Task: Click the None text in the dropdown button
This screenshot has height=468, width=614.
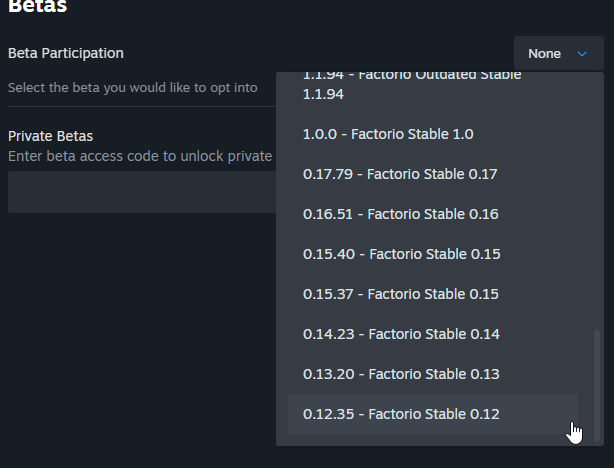Action: (x=544, y=54)
